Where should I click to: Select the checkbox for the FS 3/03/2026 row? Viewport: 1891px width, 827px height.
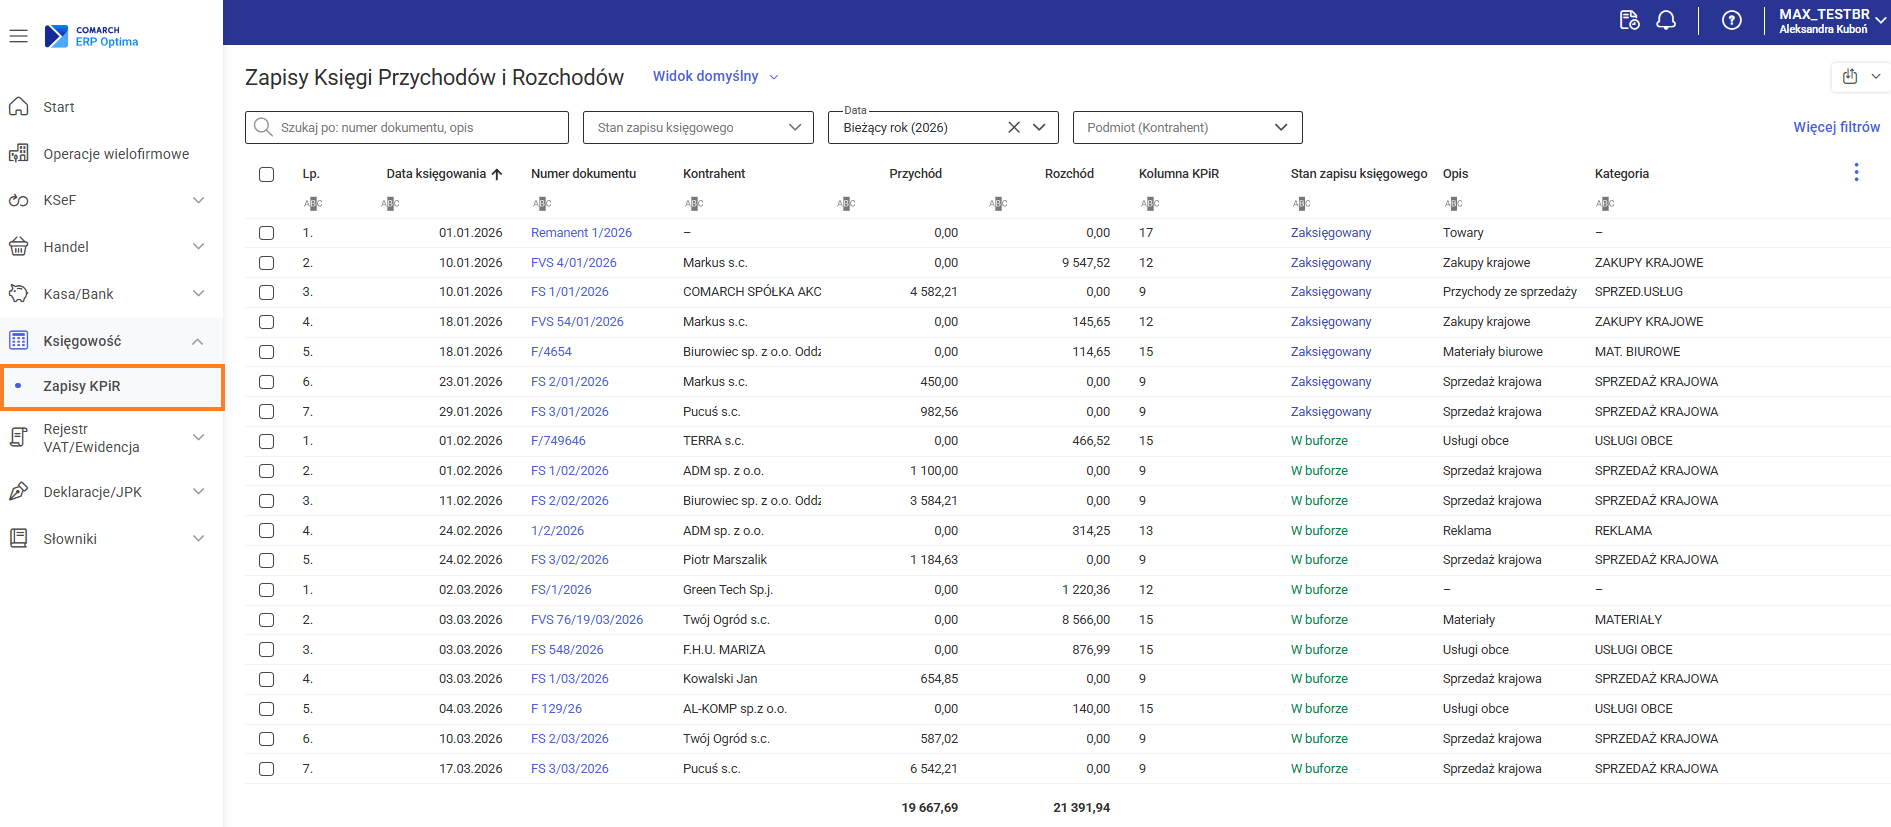tap(266, 769)
